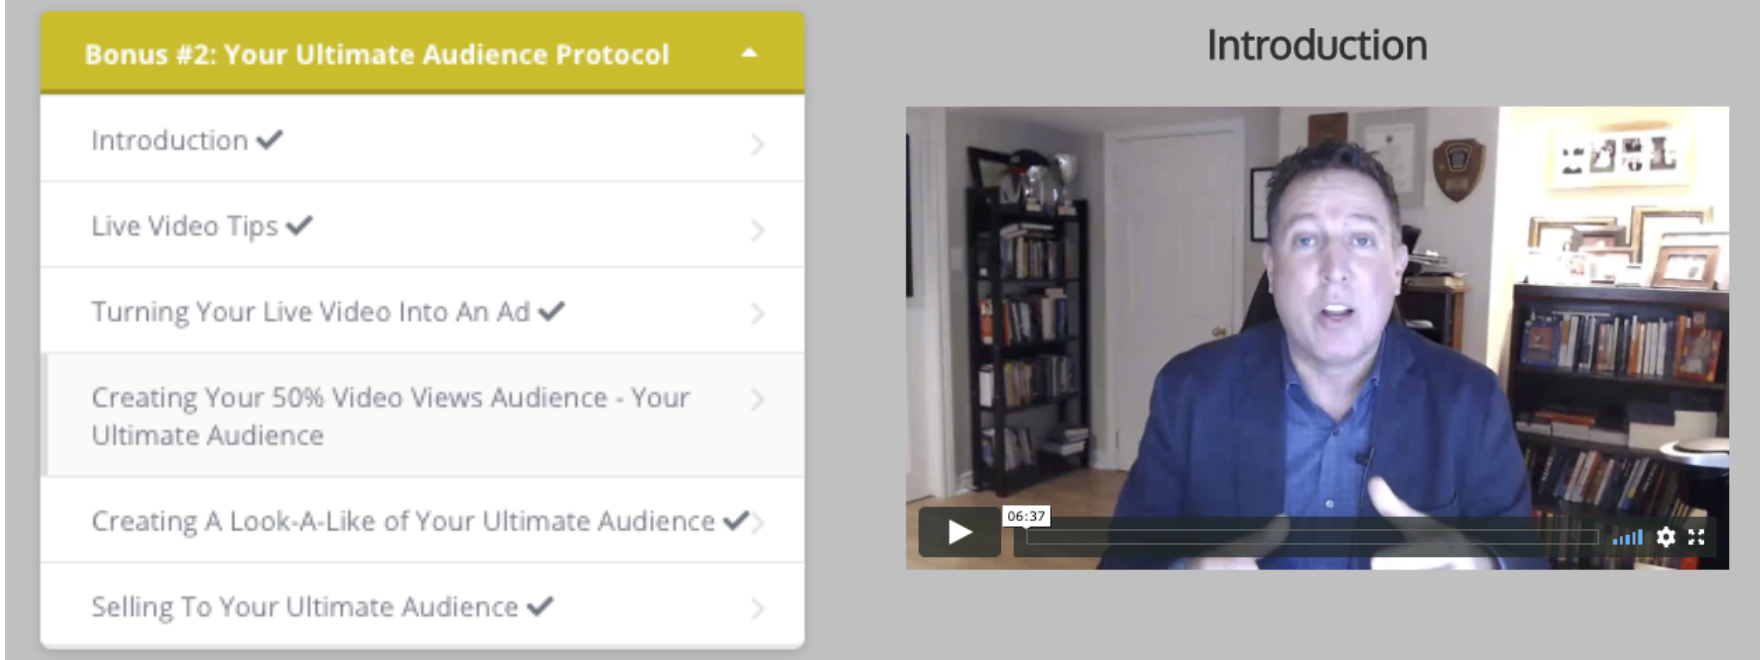The image size is (1760, 660).
Task: Open the video settings gear
Action: pyautogui.click(x=1665, y=537)
